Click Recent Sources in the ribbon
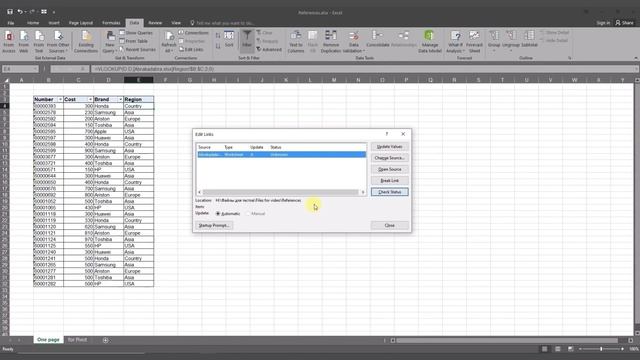 pyautogui.click(x=138, y=49)
